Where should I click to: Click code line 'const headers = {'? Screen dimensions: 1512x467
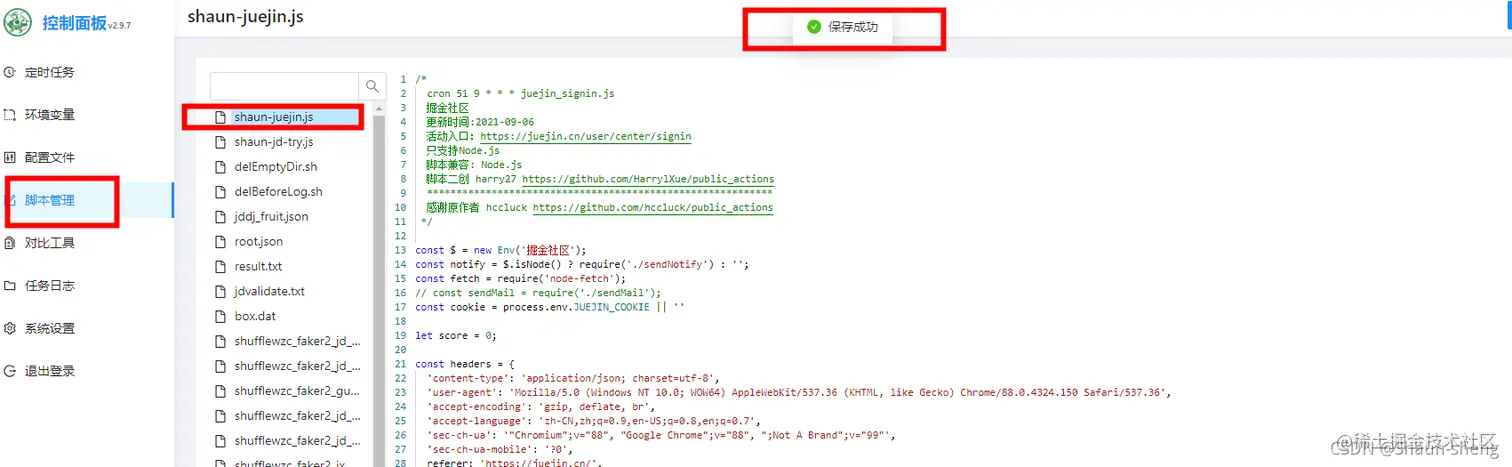click(464, 364)
